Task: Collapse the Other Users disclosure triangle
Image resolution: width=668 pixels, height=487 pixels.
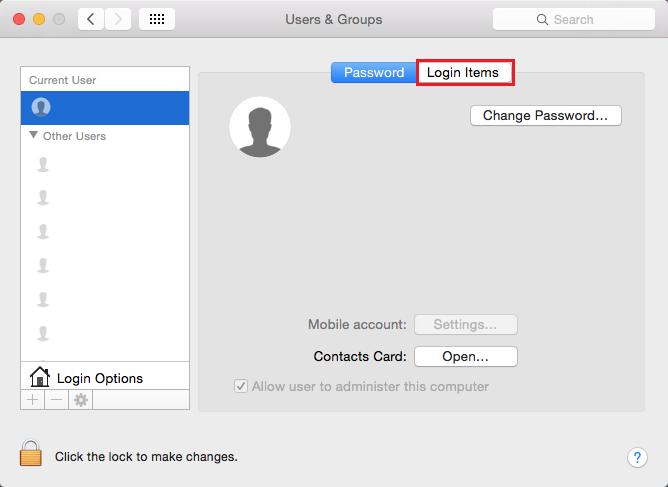Action: [x=33, y=135]
